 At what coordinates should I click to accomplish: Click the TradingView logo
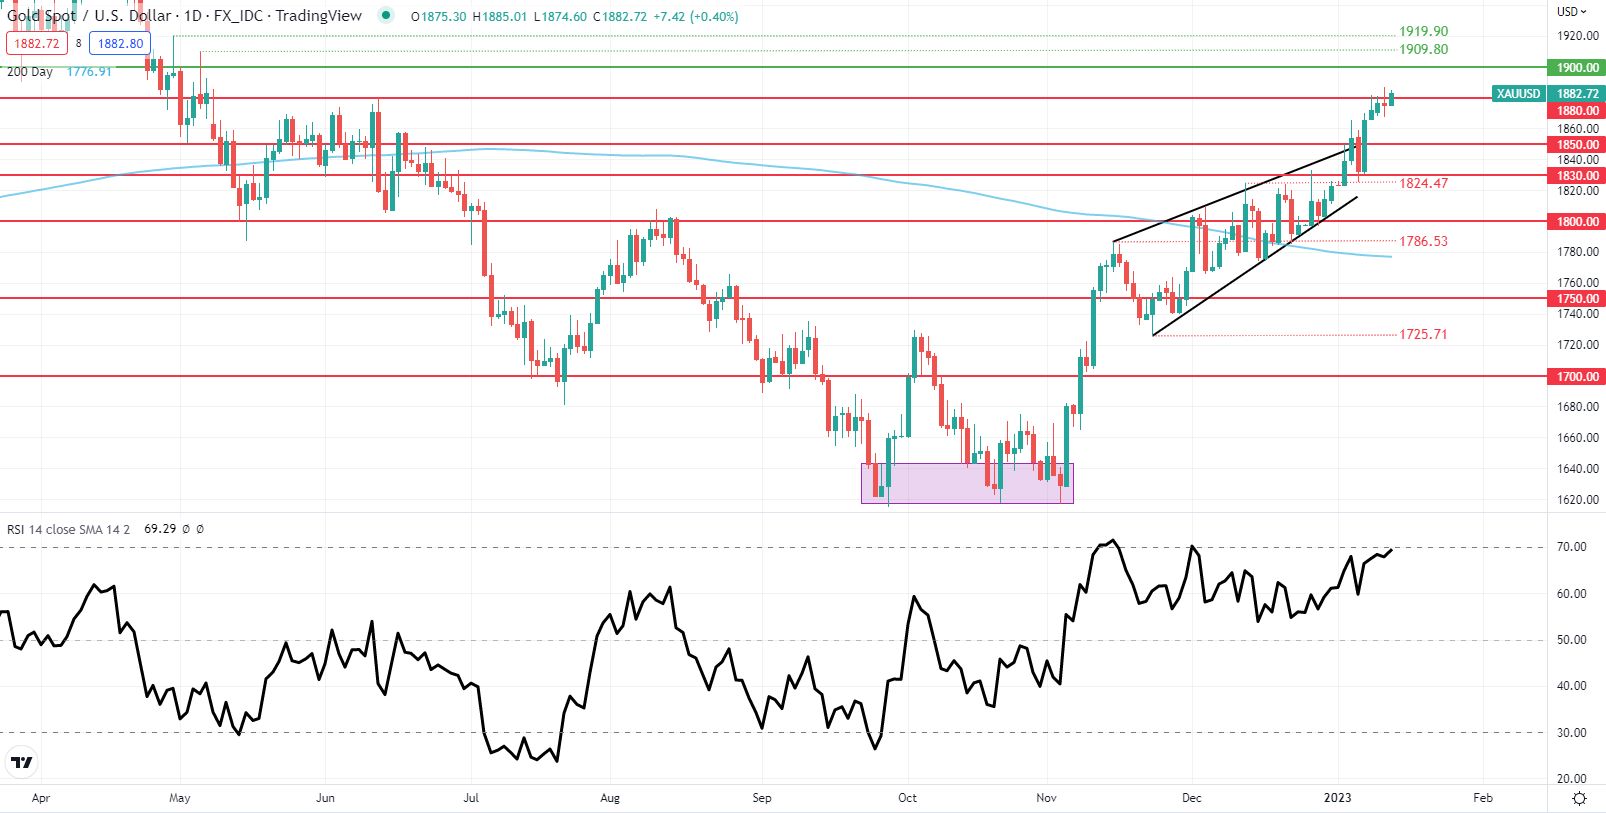pos(21,763)
